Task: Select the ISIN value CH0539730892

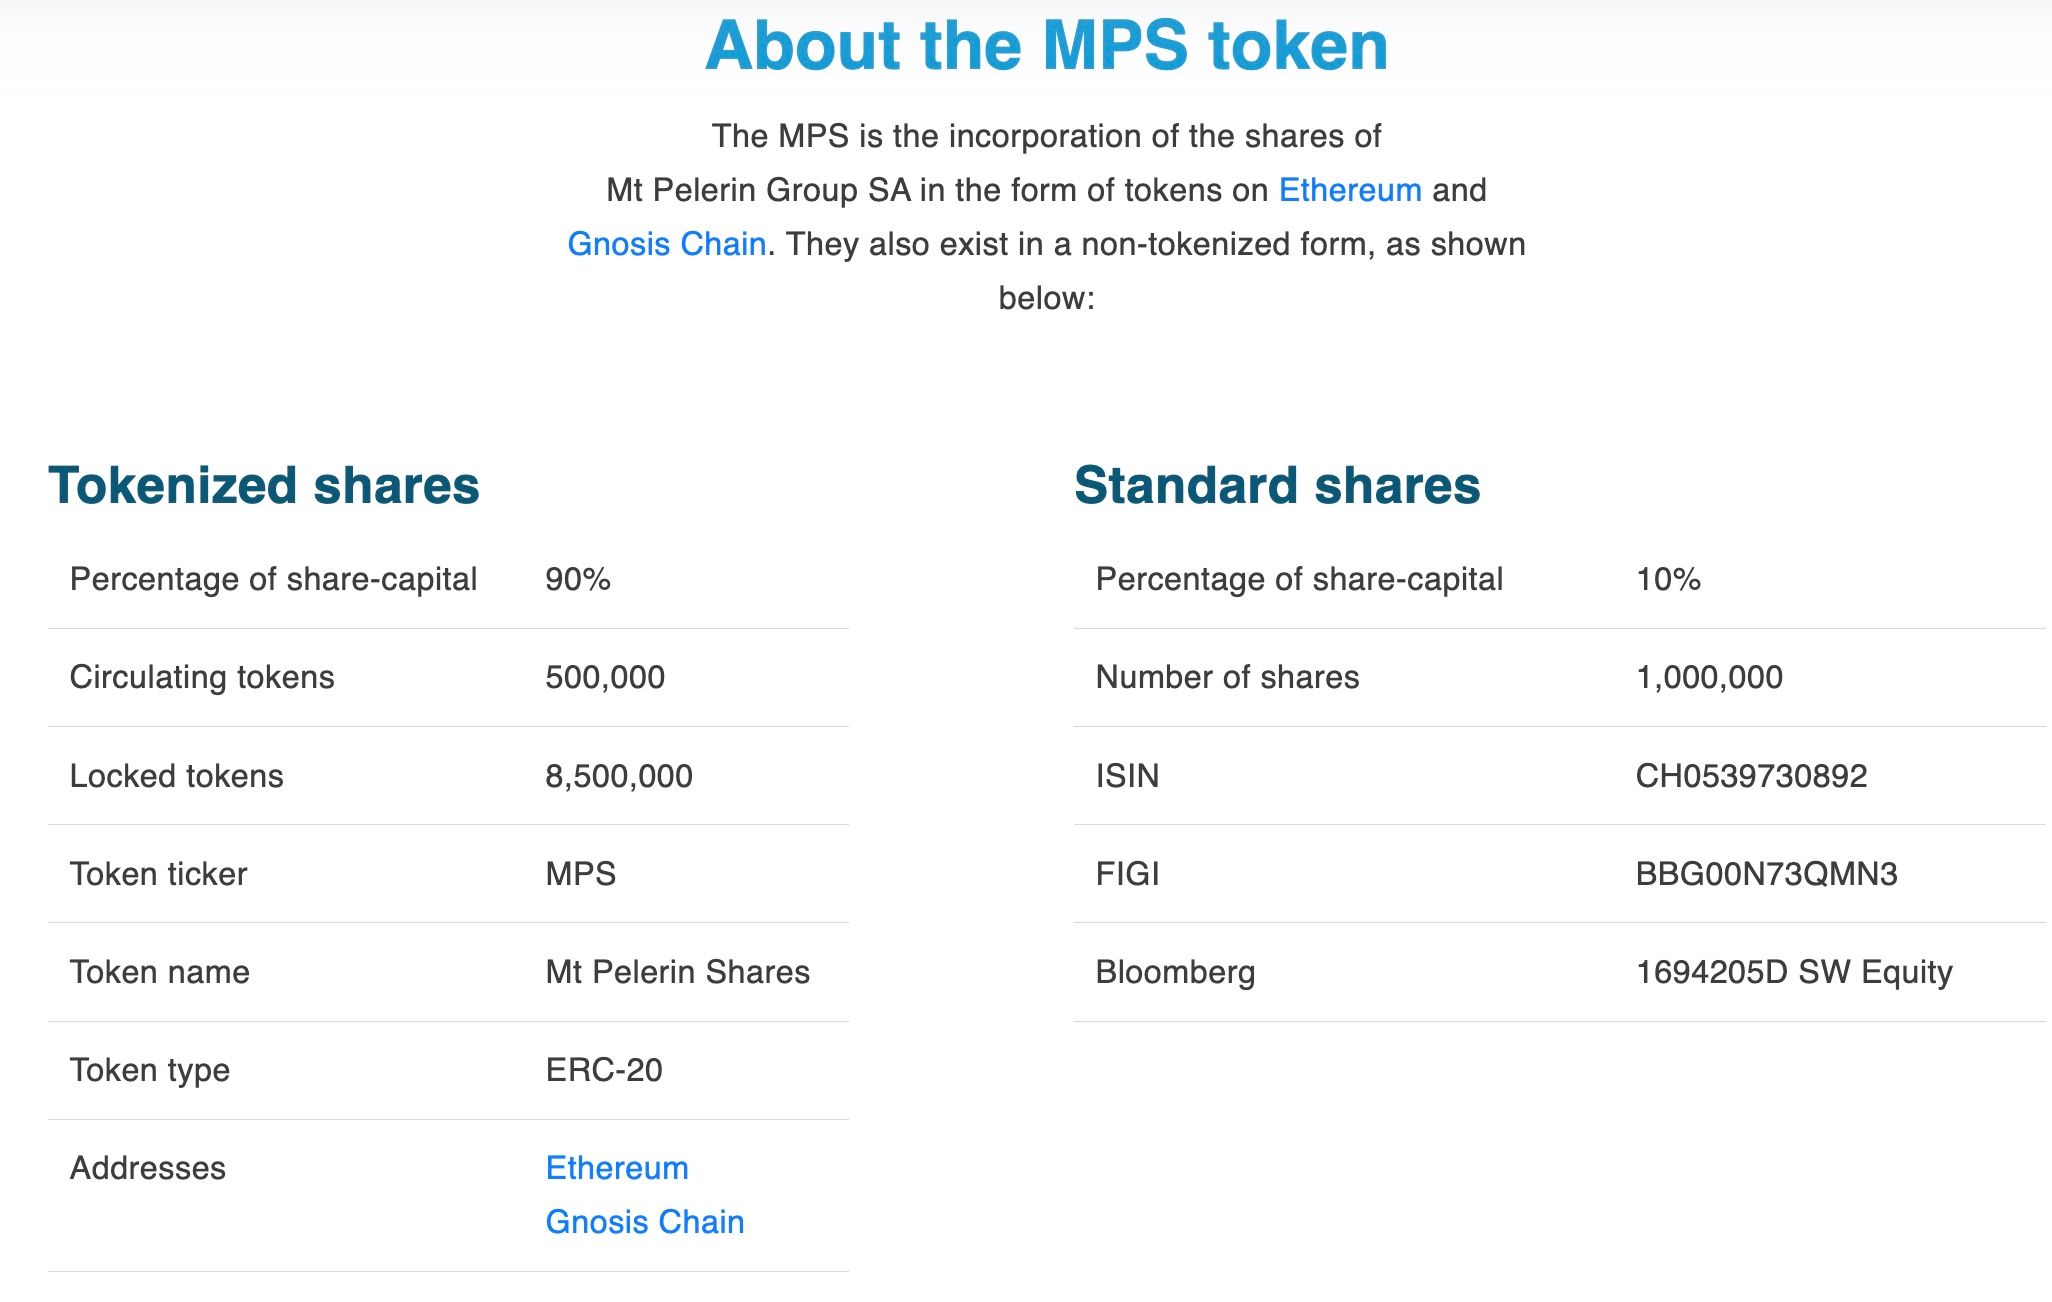Action: (x=1750, y=776)
